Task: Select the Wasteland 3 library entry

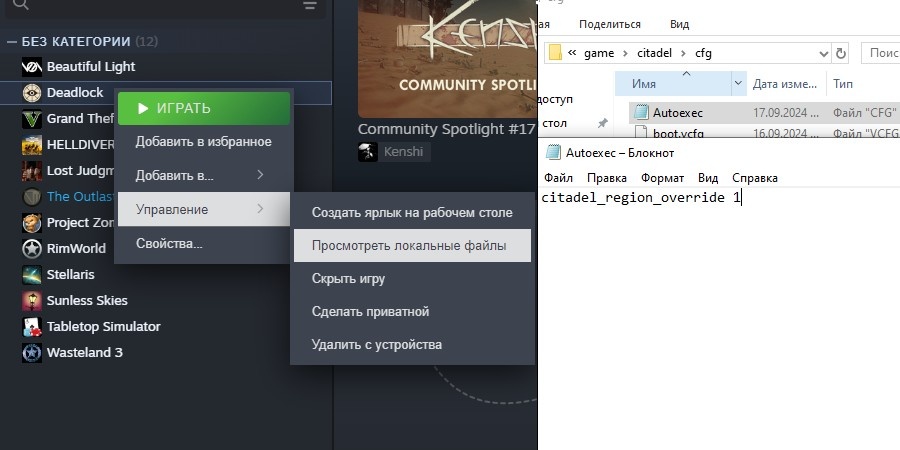Action: 84,352
